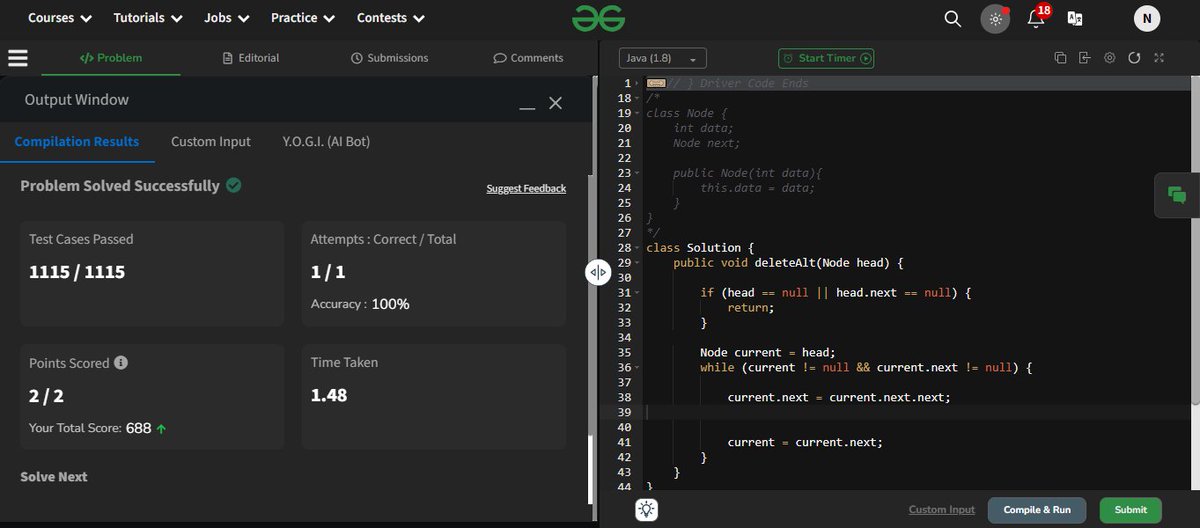Viewport: 1200px width, 528px height.
Task: Reset code with the refresh icon
Action: pos(1134,58)
